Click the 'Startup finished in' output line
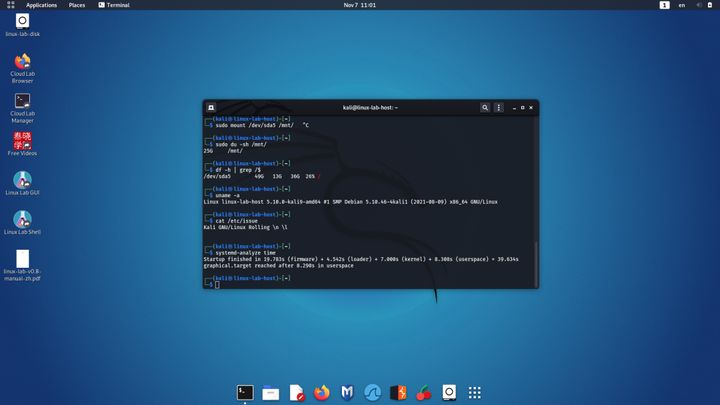Image resolution: width=720 pixels, height=405 pixels. (361, 259)
